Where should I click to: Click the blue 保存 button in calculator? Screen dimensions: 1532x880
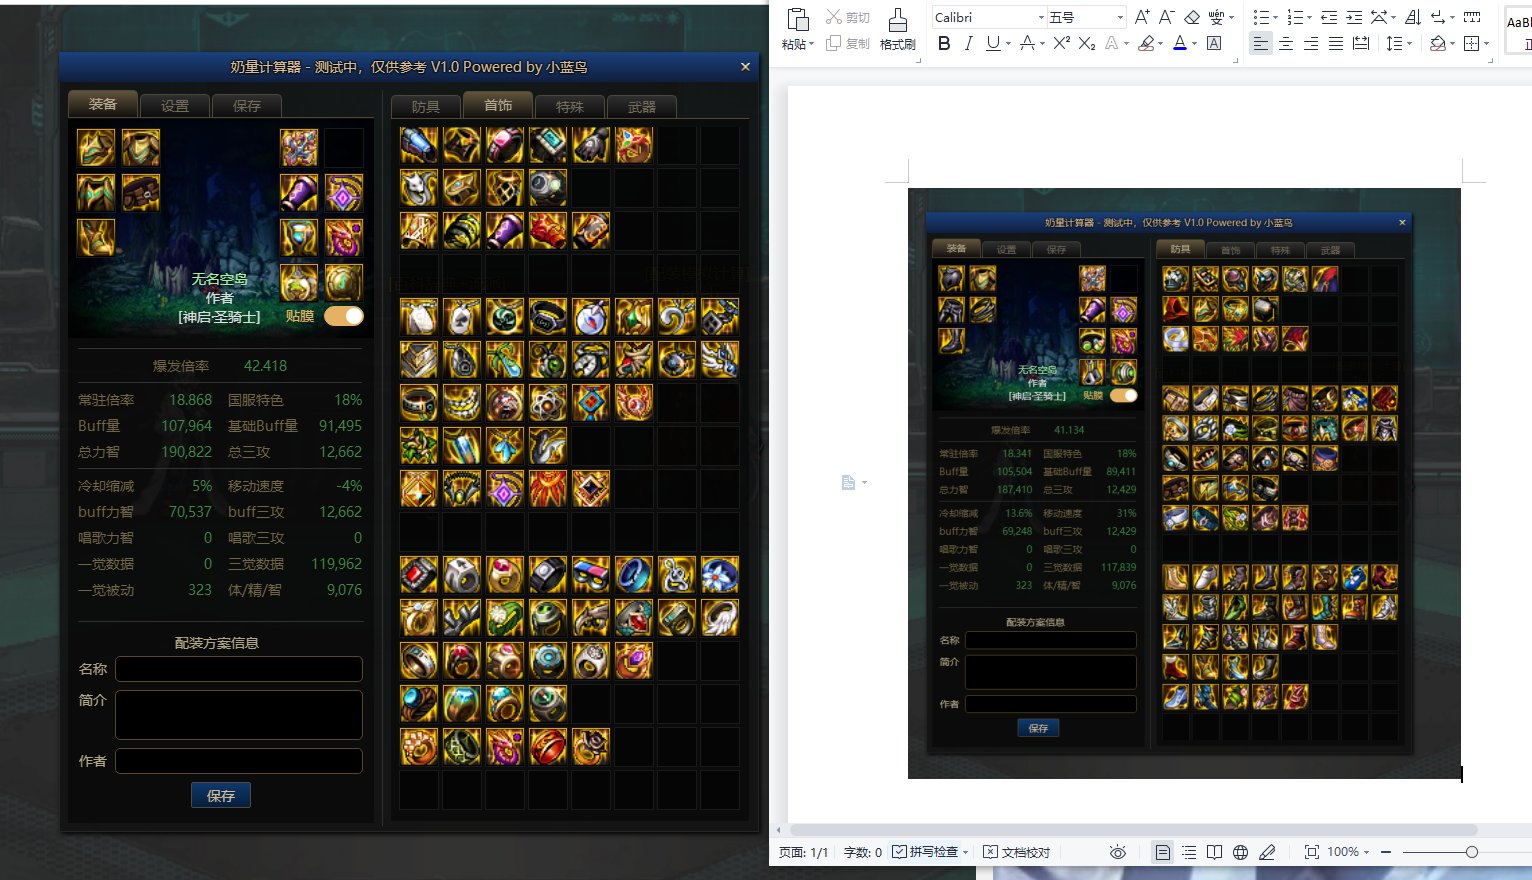pos(221,796)
